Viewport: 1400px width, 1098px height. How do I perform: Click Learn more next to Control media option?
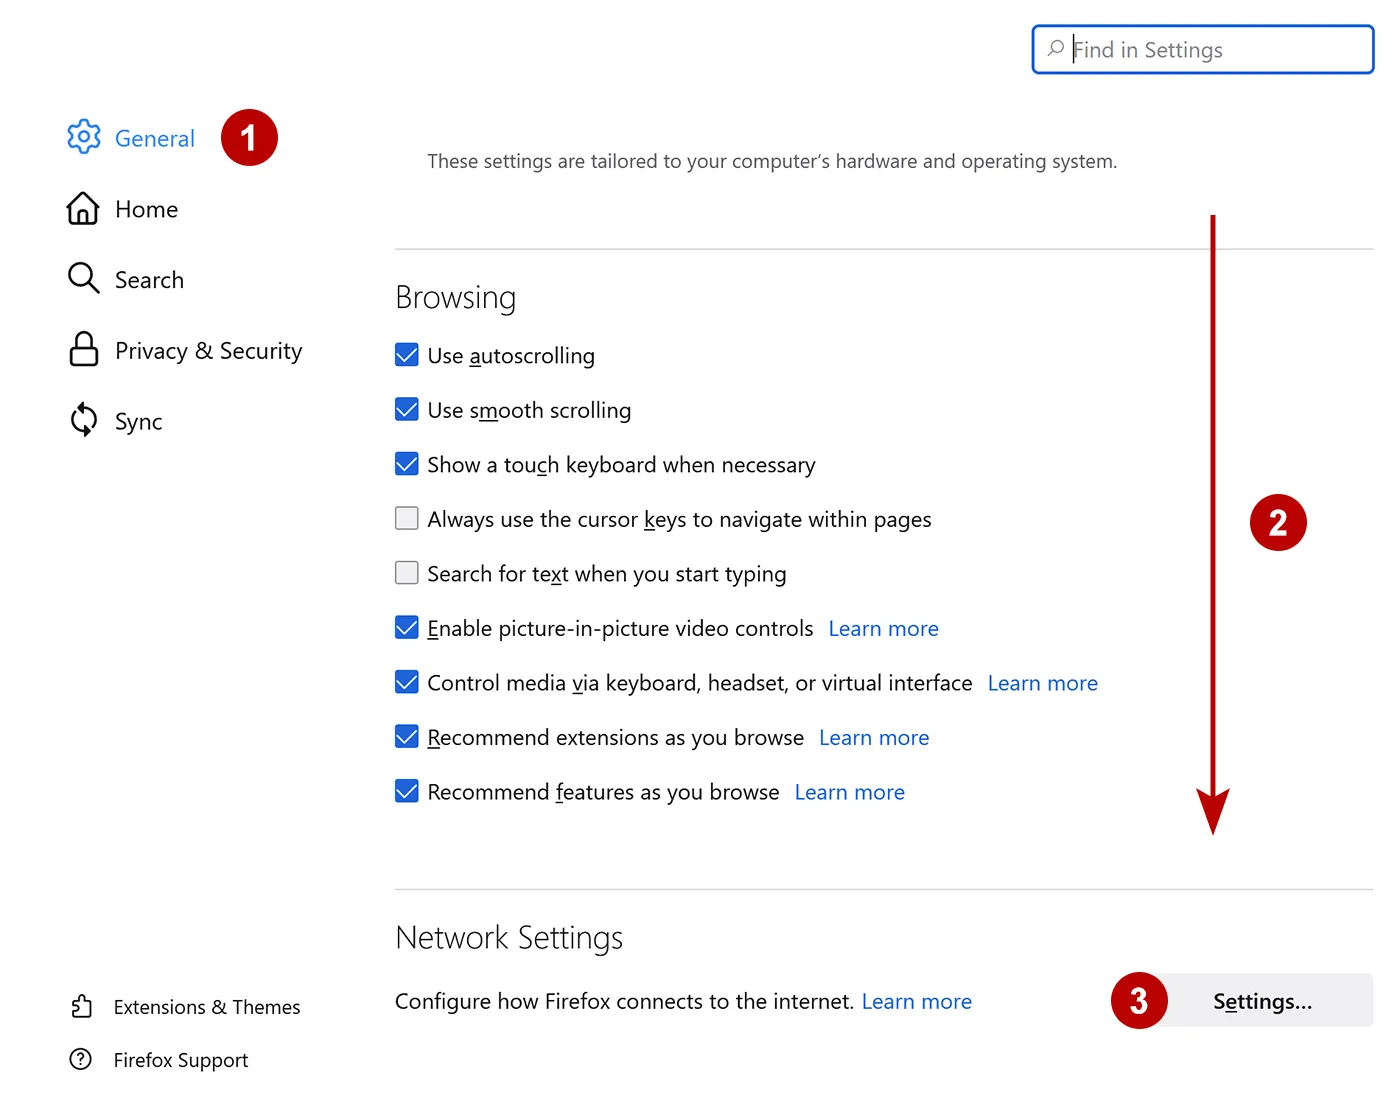click(1042, 682)
